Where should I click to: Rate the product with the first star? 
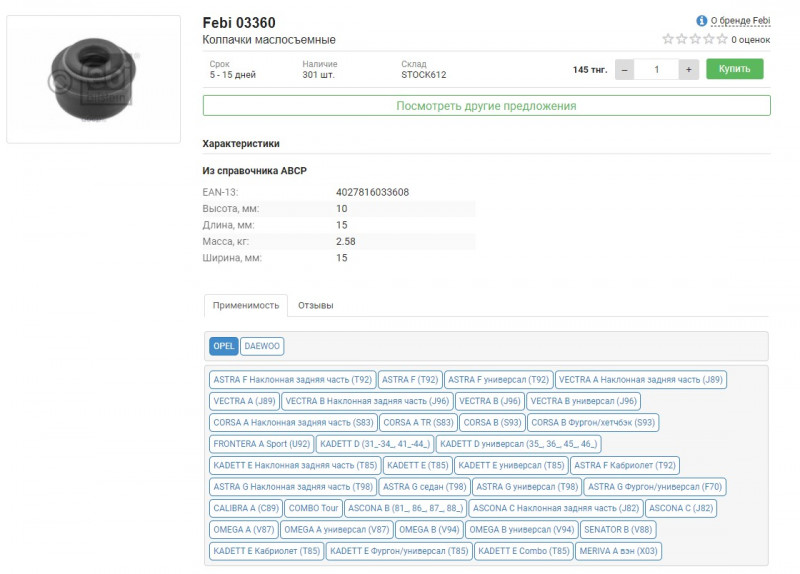click(x=668, y=39)
